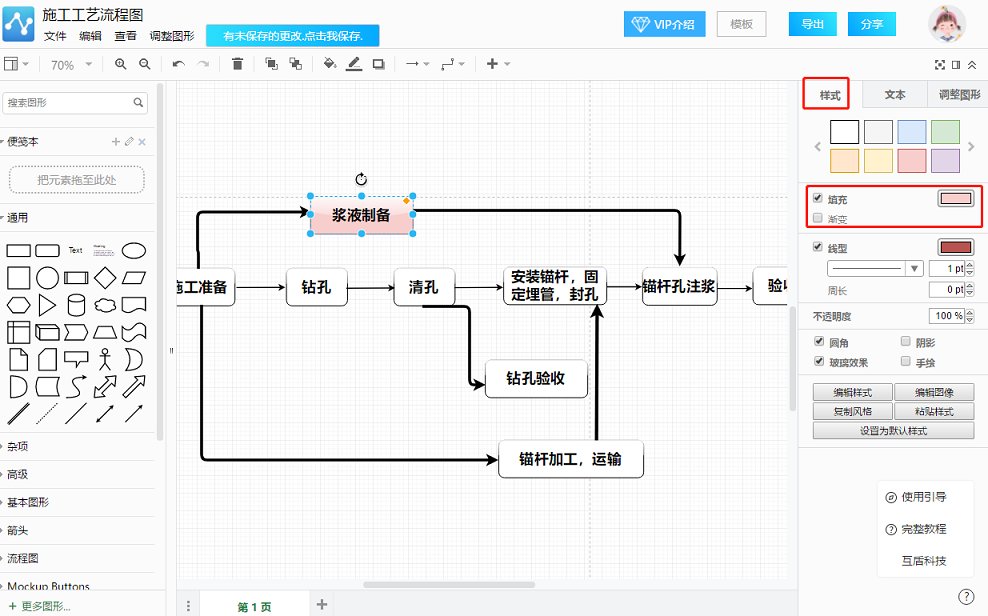Open the zoom level 70% dropdown
Screen dimensions: 988x616
pos(70,64)
